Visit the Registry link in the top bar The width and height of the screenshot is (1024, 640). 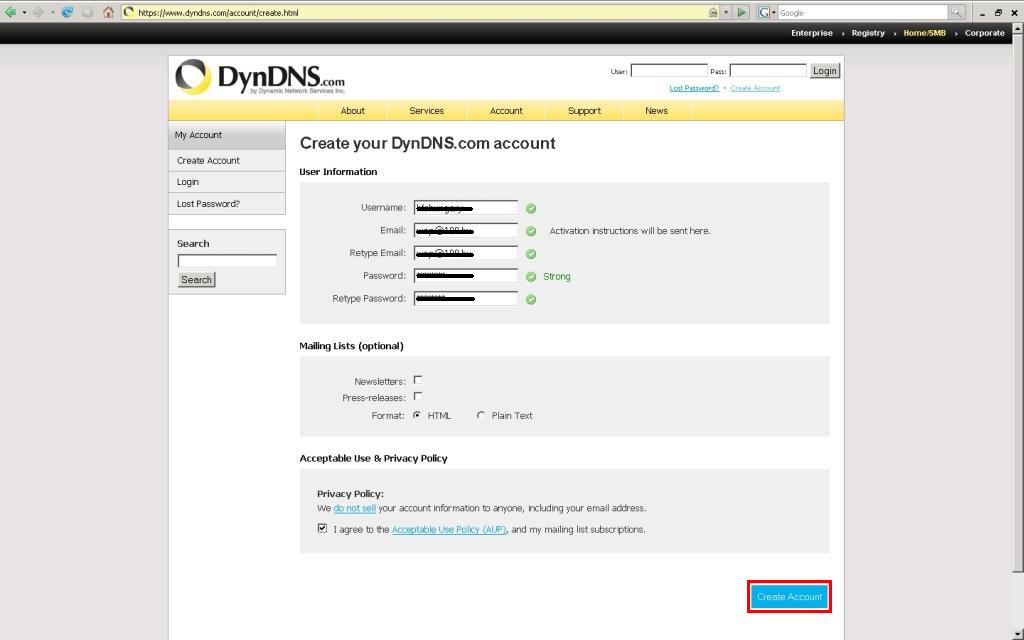868,33
